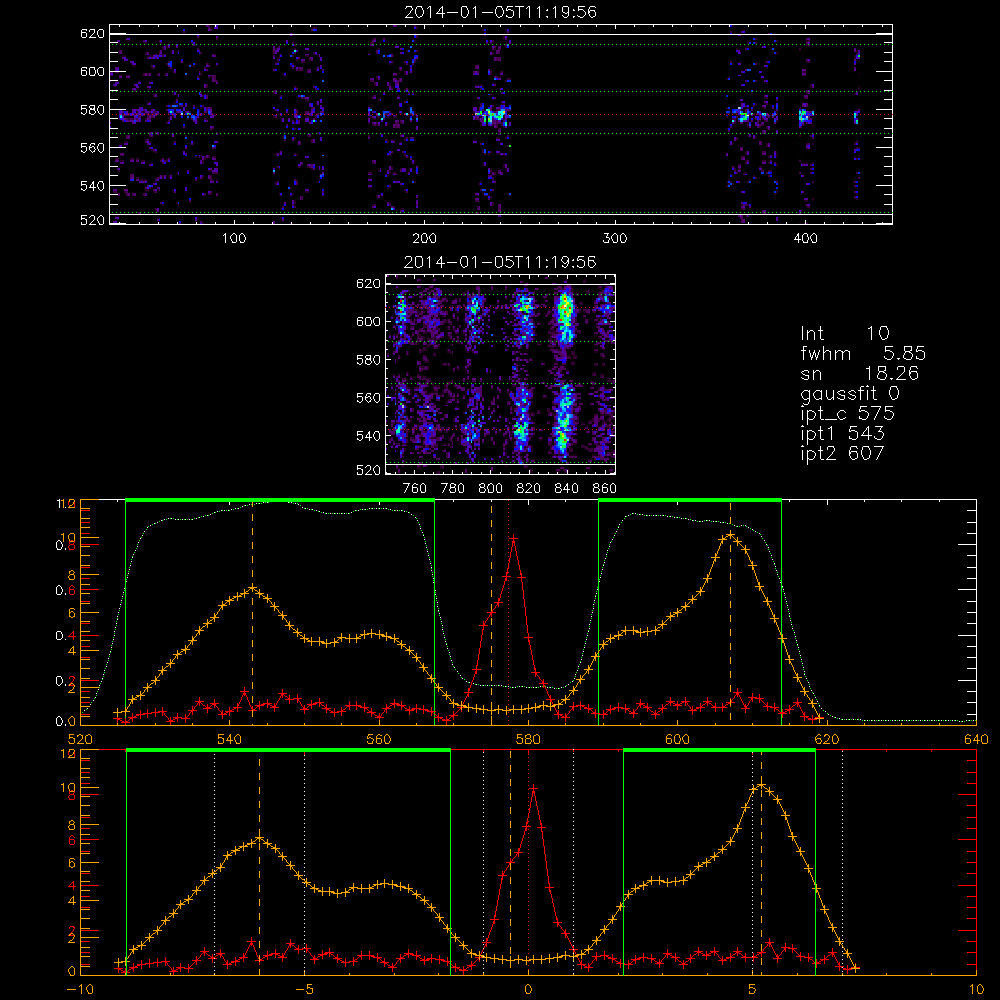The width and height of the screenshot is (1000, 1000).
Task: Click the timestamp title above the small middle image
Action: [500, 262]
